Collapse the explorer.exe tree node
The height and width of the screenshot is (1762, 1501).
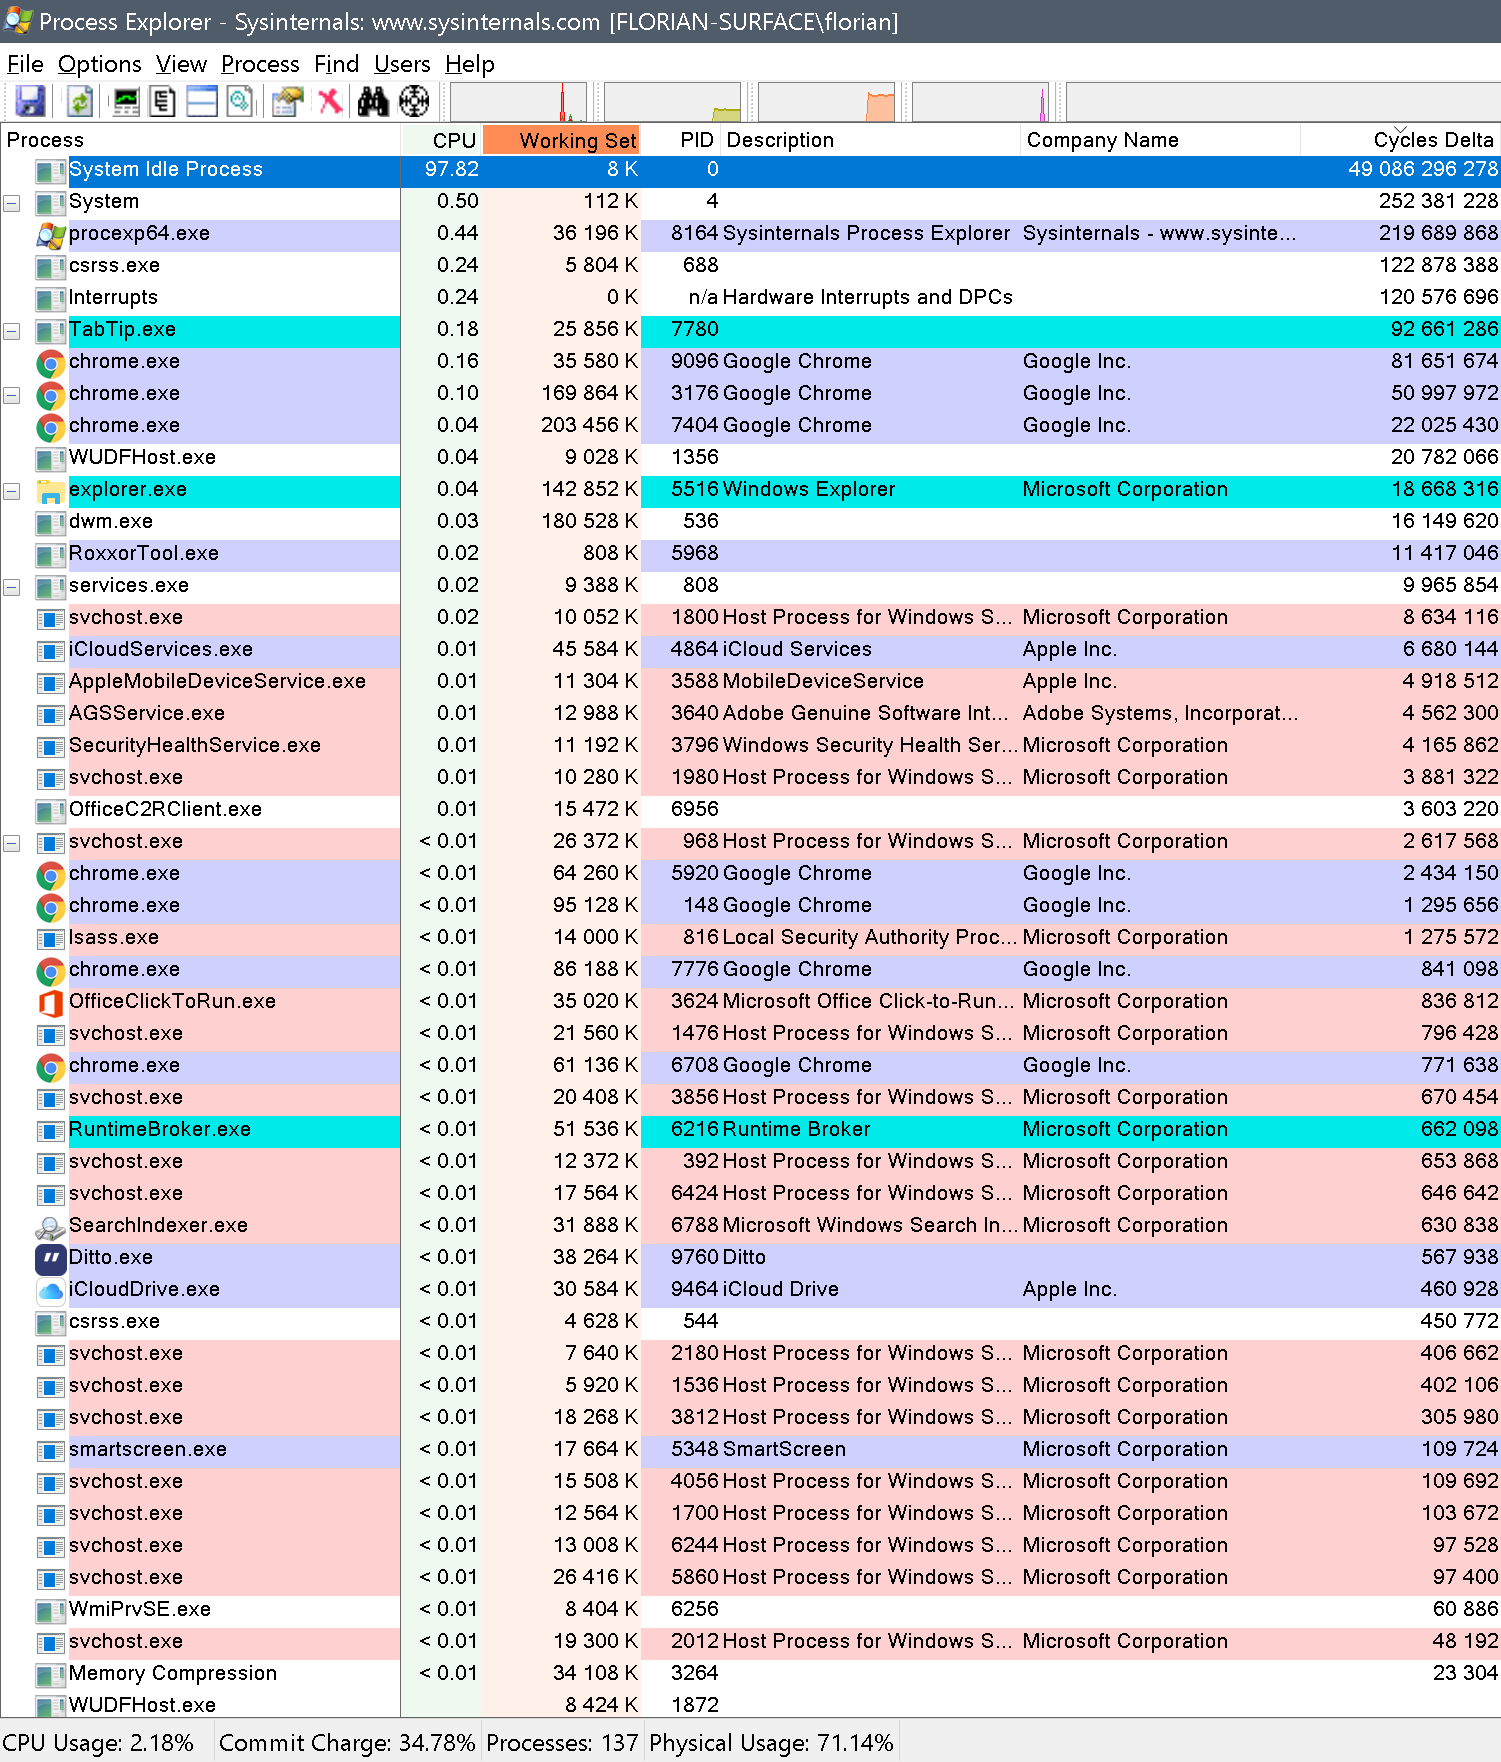point(12,491)
